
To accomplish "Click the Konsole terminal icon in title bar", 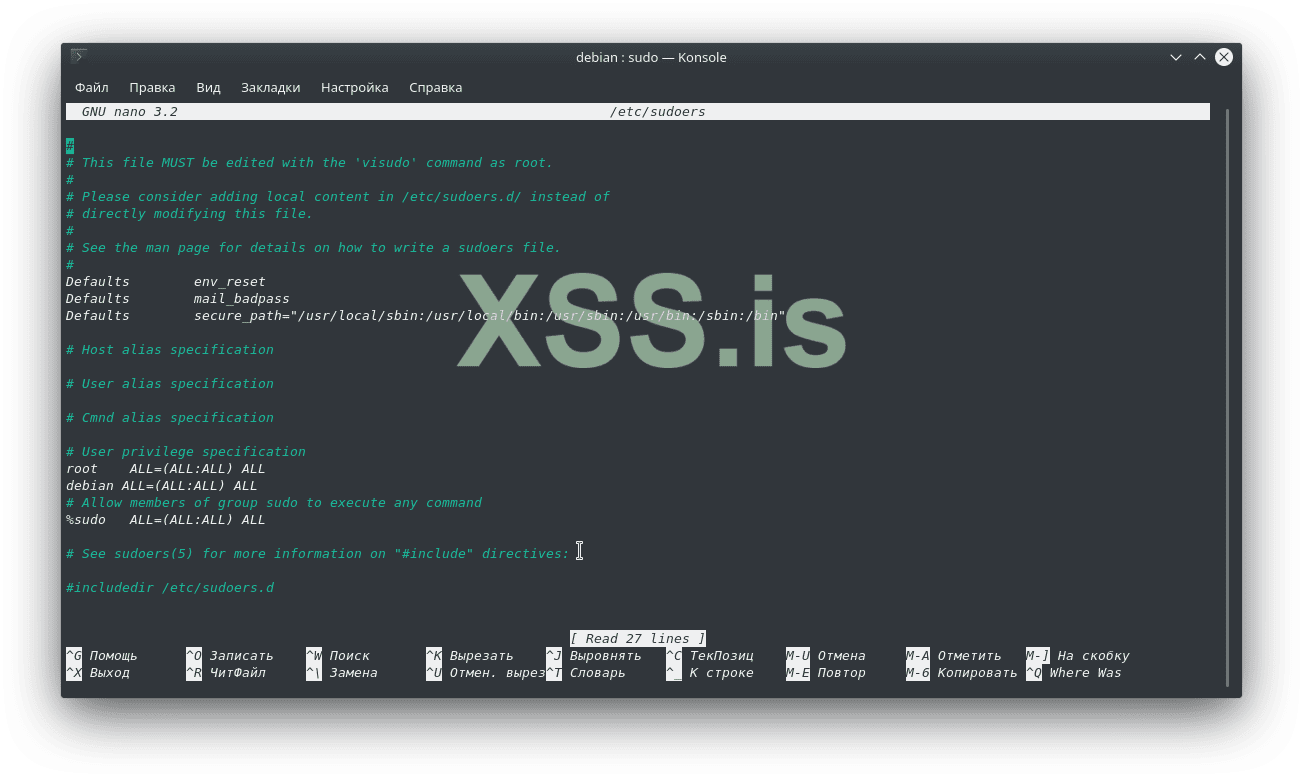I will click(x=79, y=57).
